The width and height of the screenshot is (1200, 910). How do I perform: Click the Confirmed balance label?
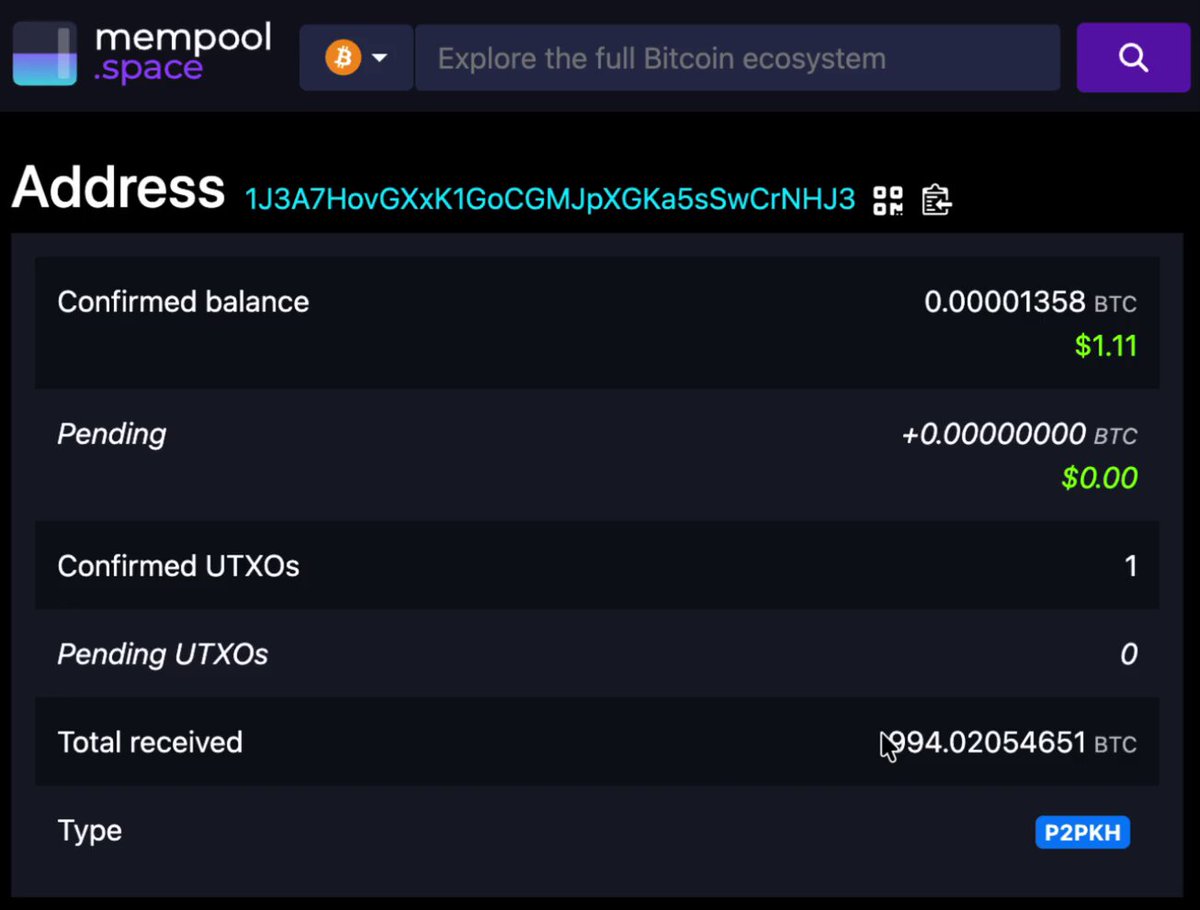click(183, 302)
